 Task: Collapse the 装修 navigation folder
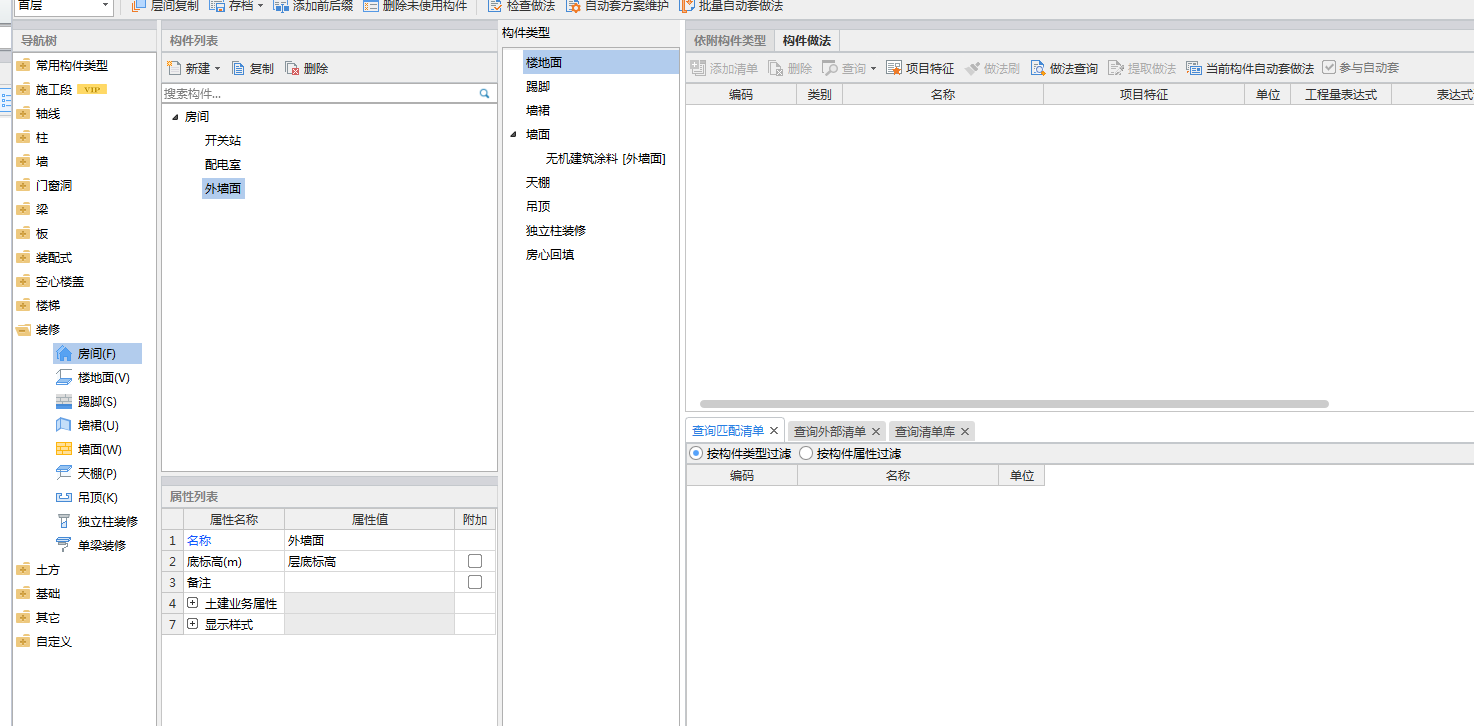[23, 329]
